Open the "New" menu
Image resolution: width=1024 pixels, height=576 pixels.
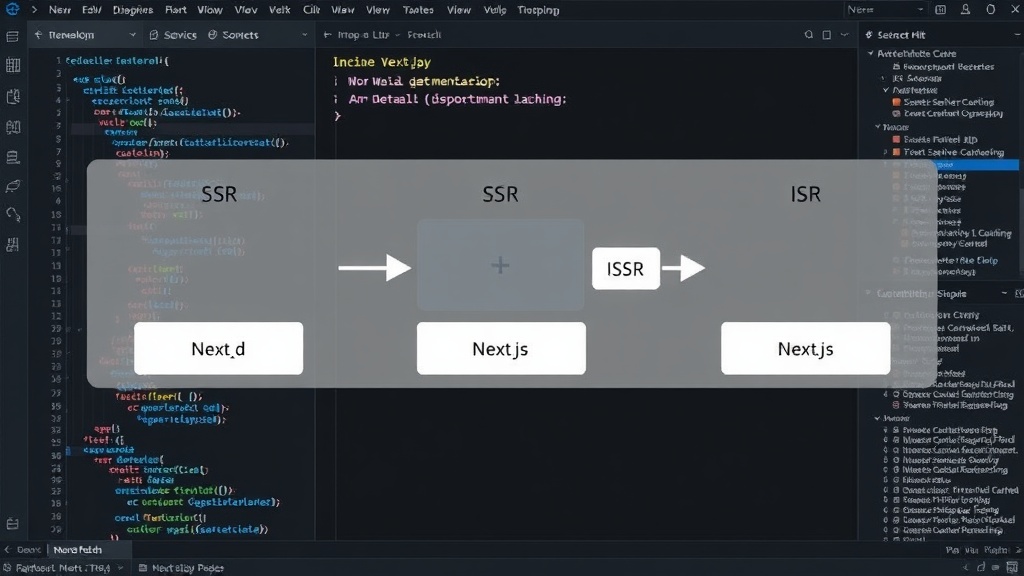click(59, 10)
